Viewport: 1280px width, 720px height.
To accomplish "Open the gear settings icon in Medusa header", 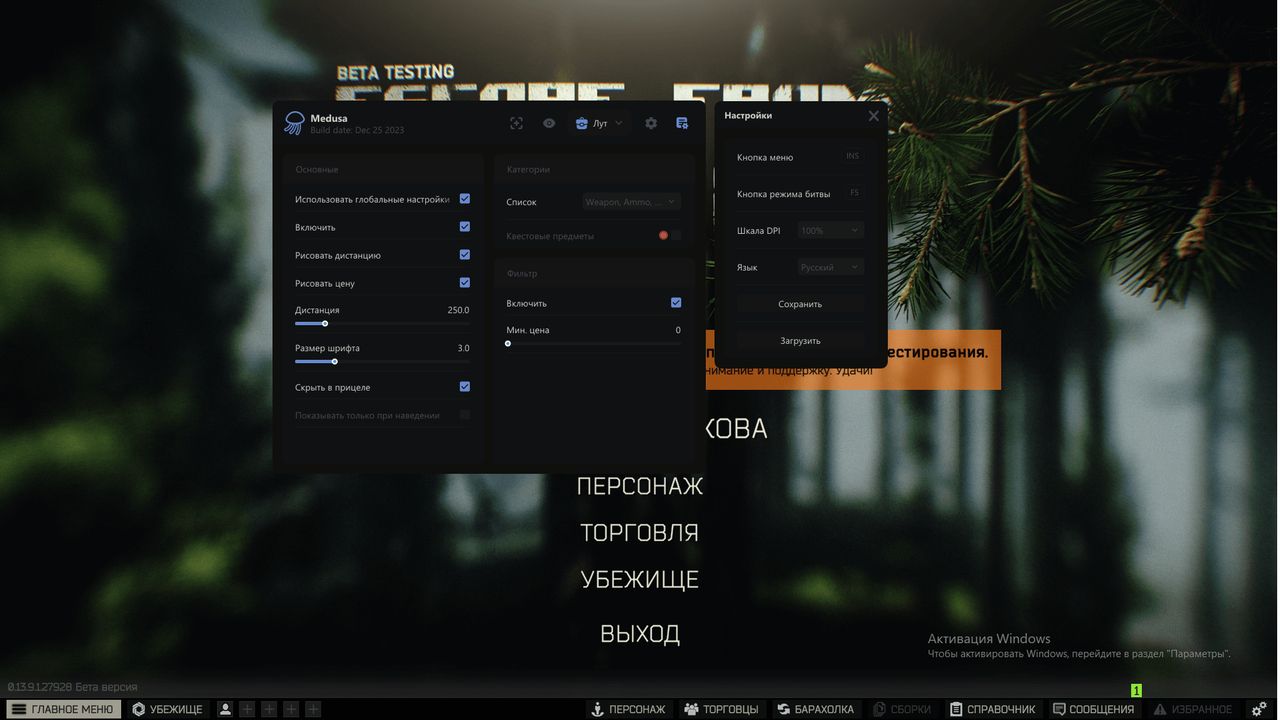I will click(651, 123).
